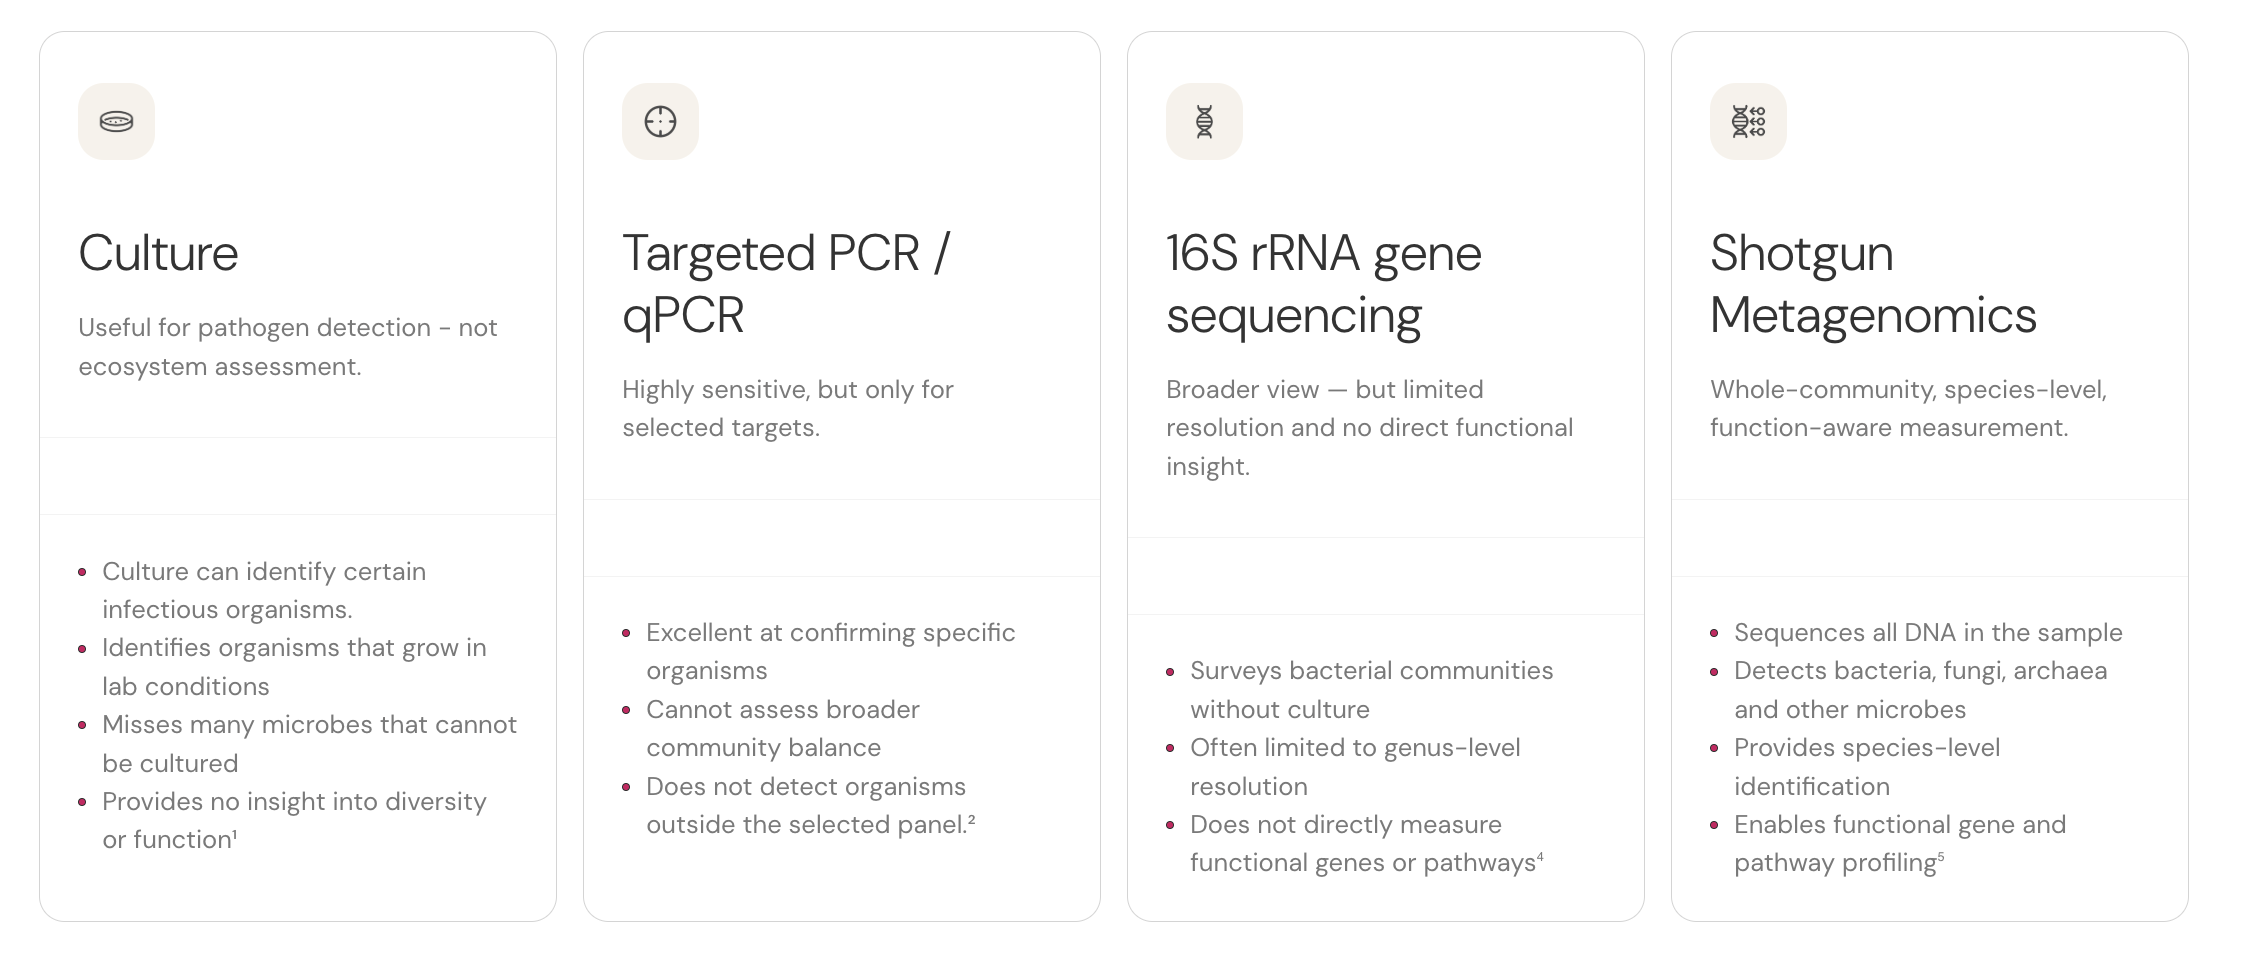Click bullet 'Misses many microbes that cannot be cultured'

pyautogui.click(x=309, y=744)
